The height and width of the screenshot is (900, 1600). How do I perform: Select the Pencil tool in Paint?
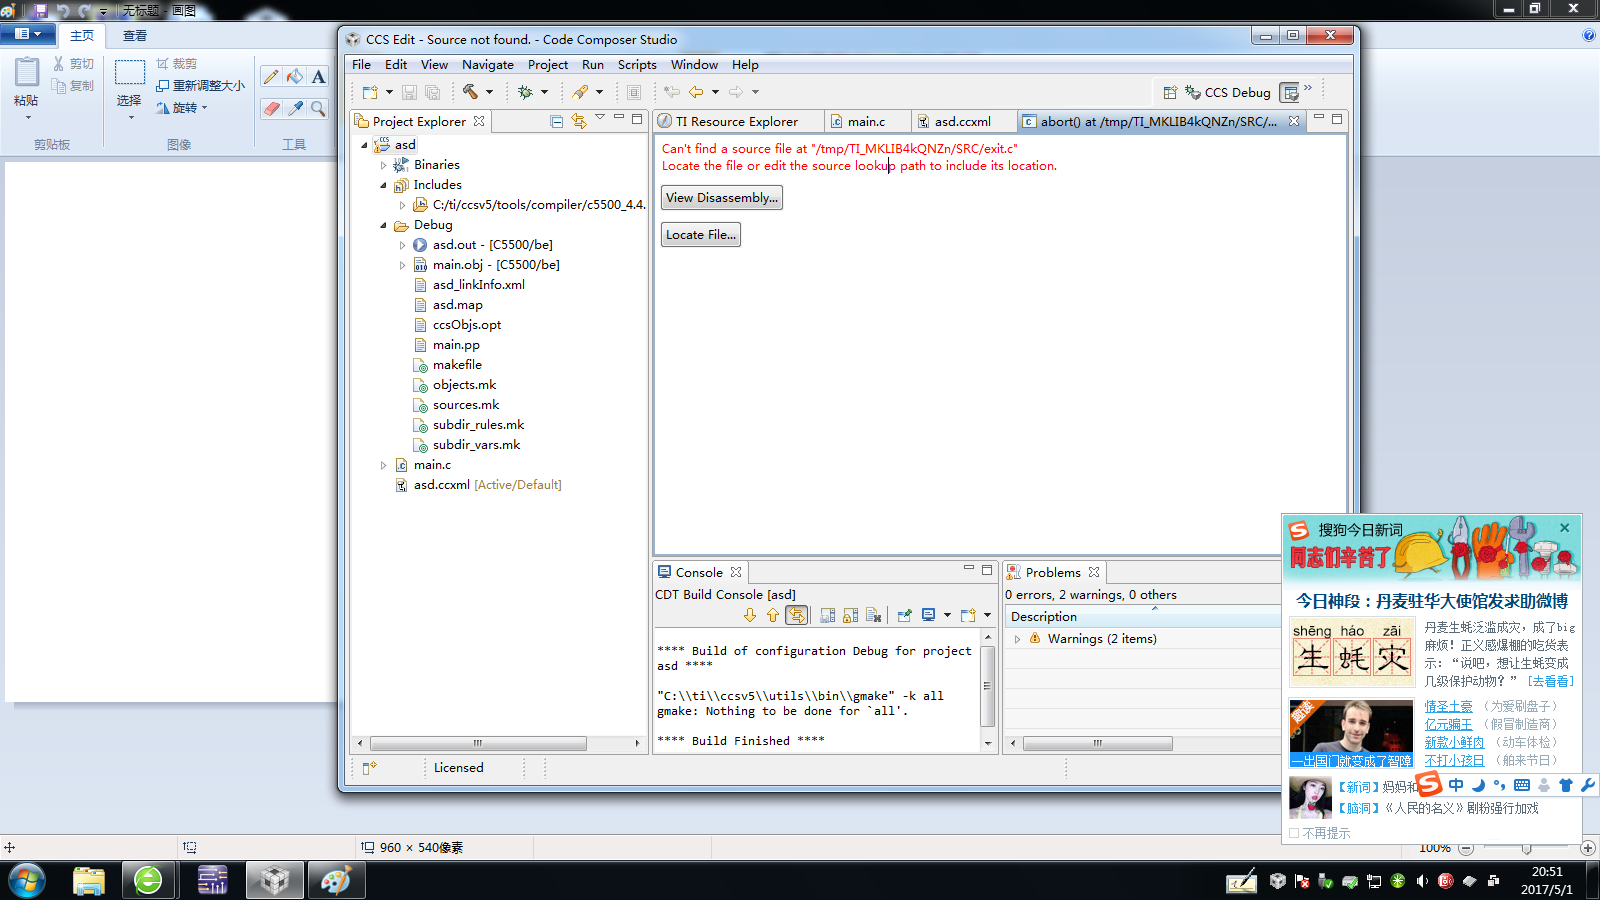tap(271, 77)
